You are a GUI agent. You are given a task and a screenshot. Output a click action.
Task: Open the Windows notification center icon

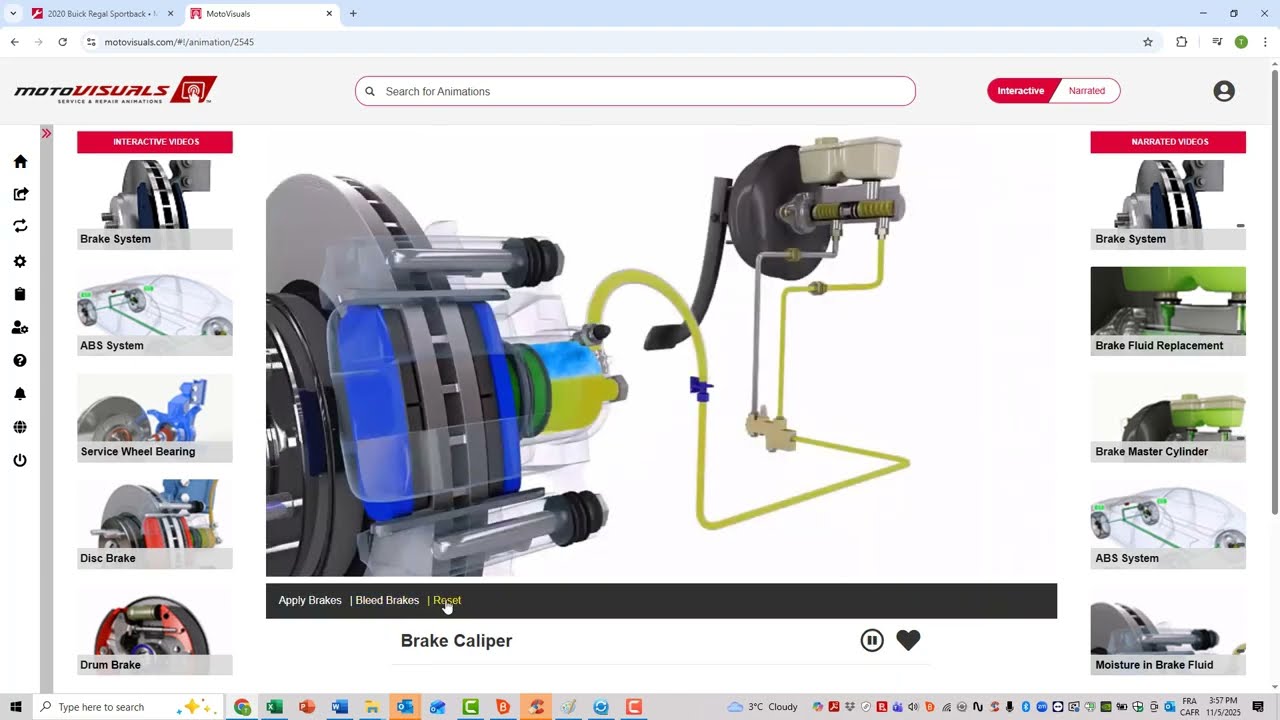click(x=1259, y=707)
